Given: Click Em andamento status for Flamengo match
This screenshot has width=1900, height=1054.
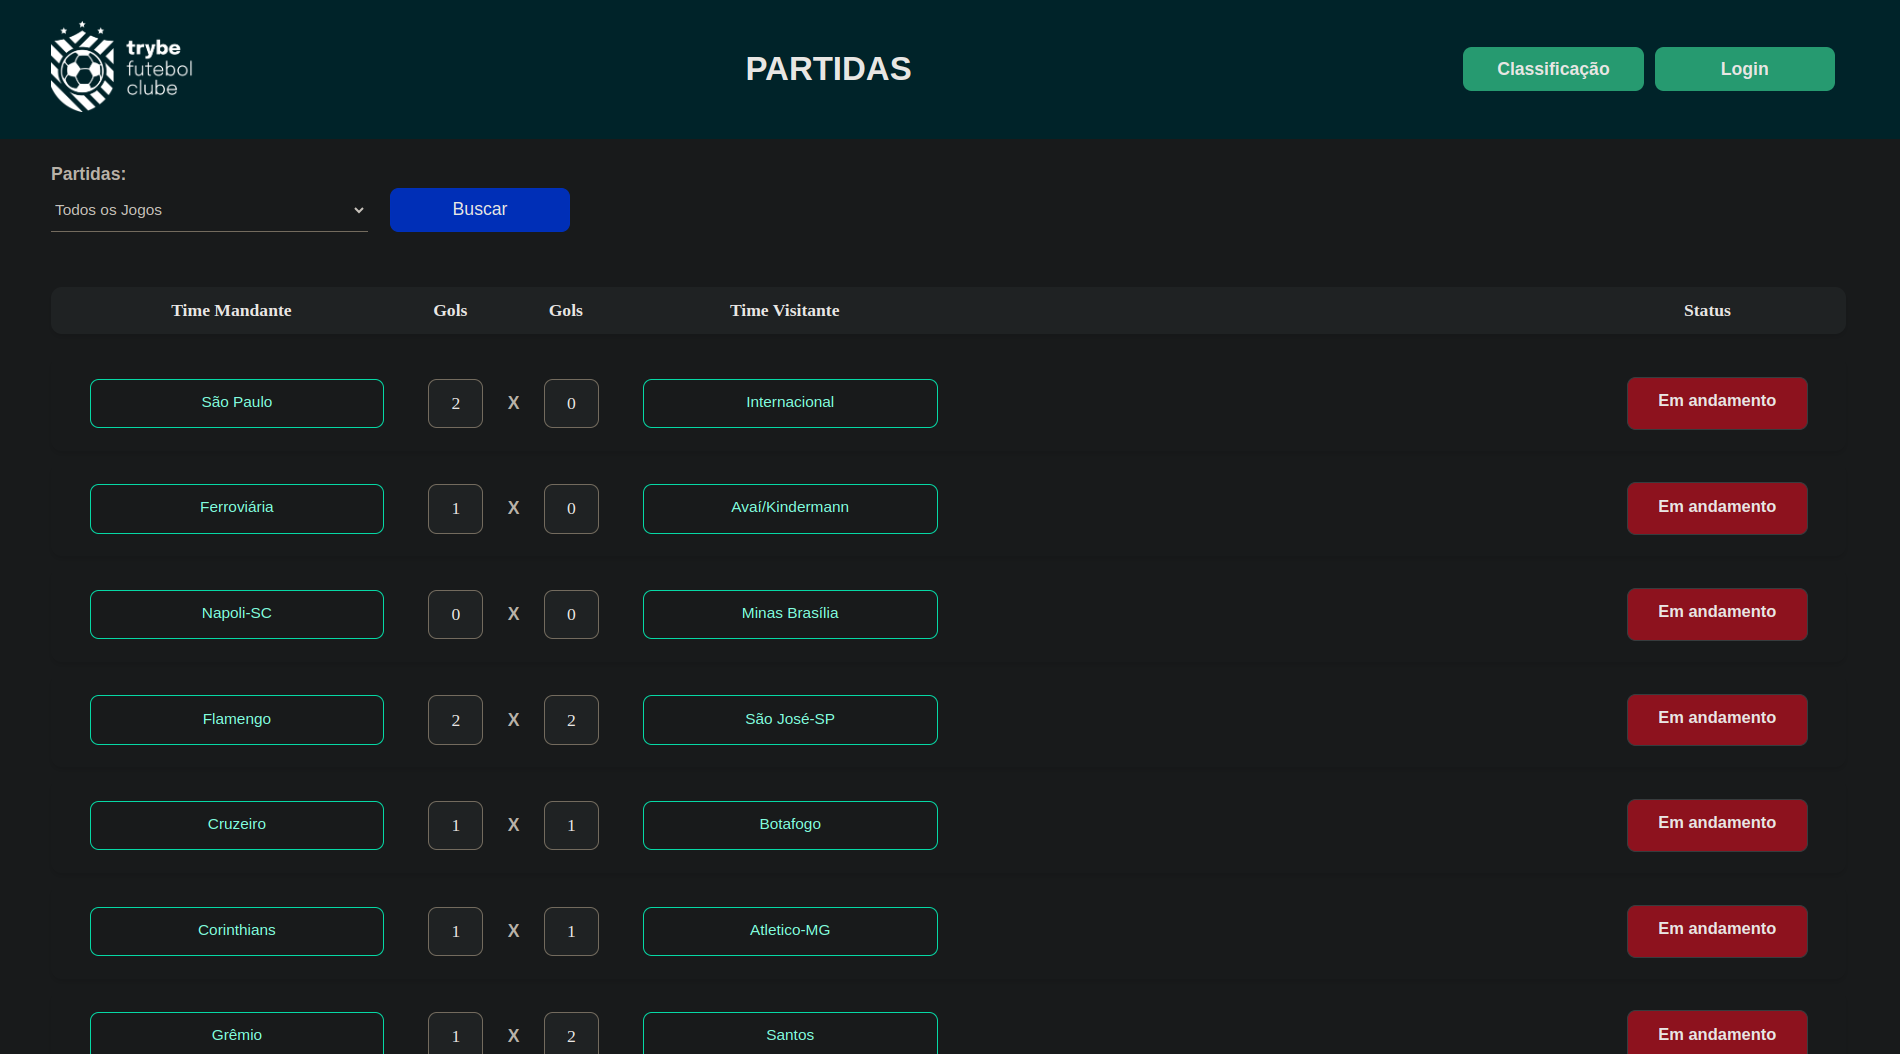Looking at the screenshot, I should [1716, 719].
